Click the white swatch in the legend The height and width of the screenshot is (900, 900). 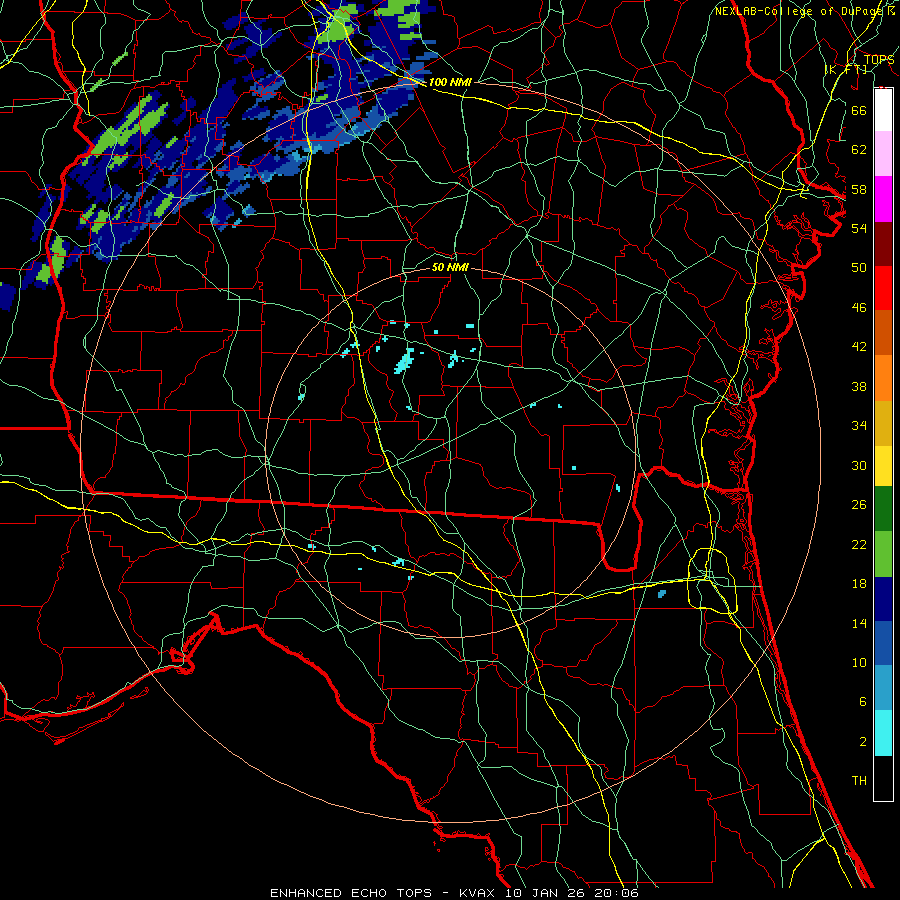[883, 110]
